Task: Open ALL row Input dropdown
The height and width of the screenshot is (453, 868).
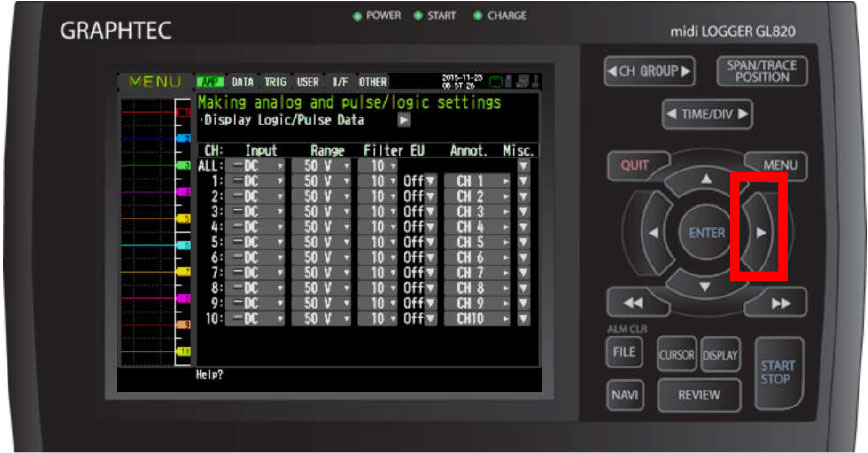Action: [x=257, y=166]
